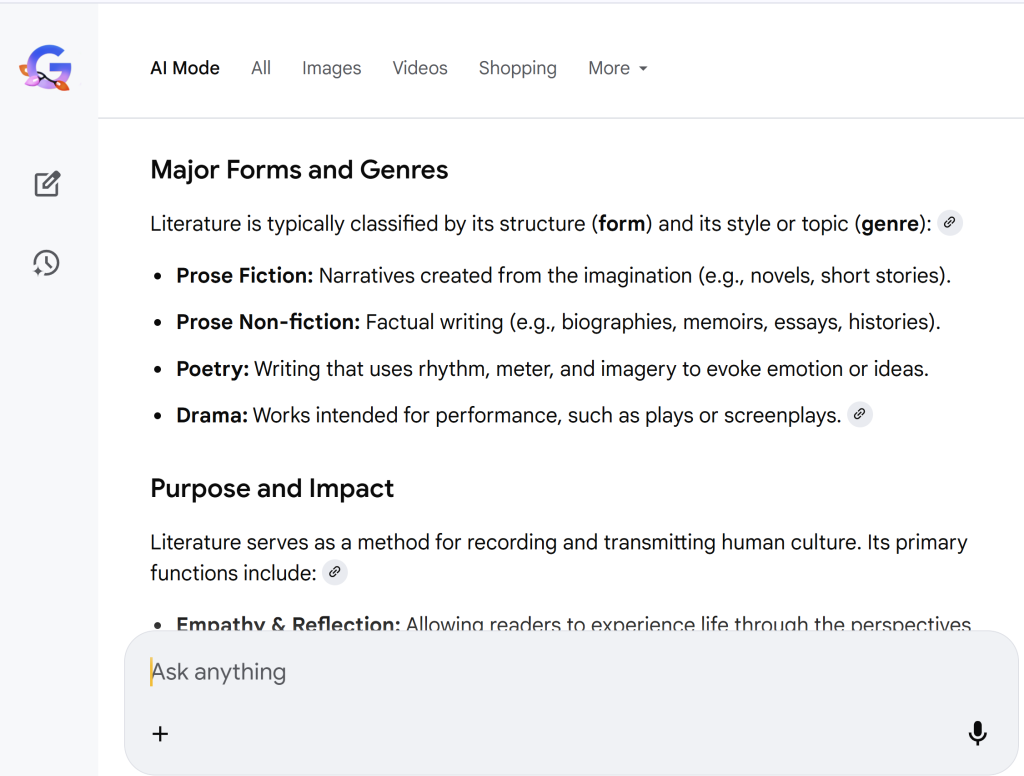Switch to the All results tab

pos(261,68)
